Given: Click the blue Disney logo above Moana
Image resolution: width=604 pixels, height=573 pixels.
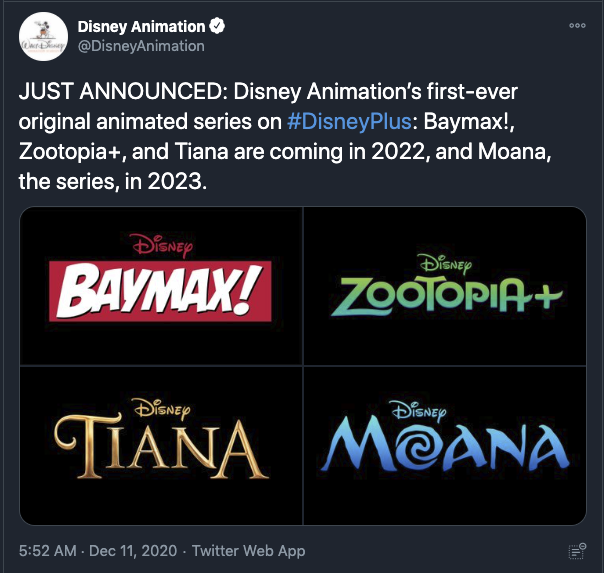Looking at the screenshot, I should 418,411.
